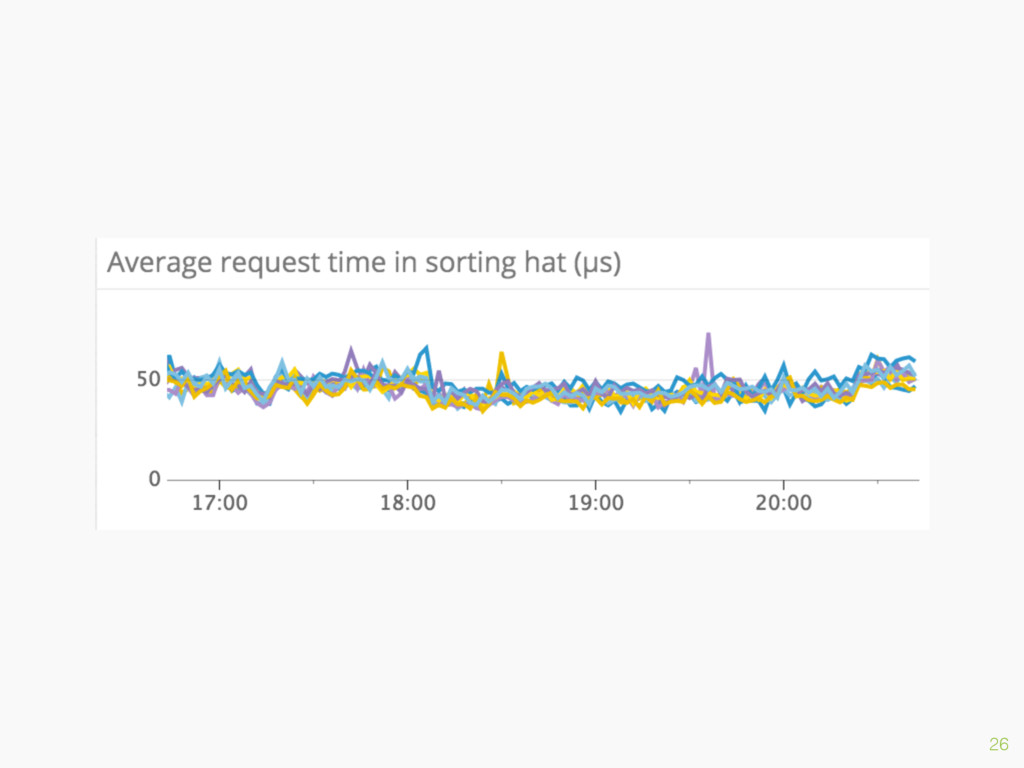Click the word "Average" in the title
The height and width of the screenshot is (768, 1024).
(x=159, y=263)
